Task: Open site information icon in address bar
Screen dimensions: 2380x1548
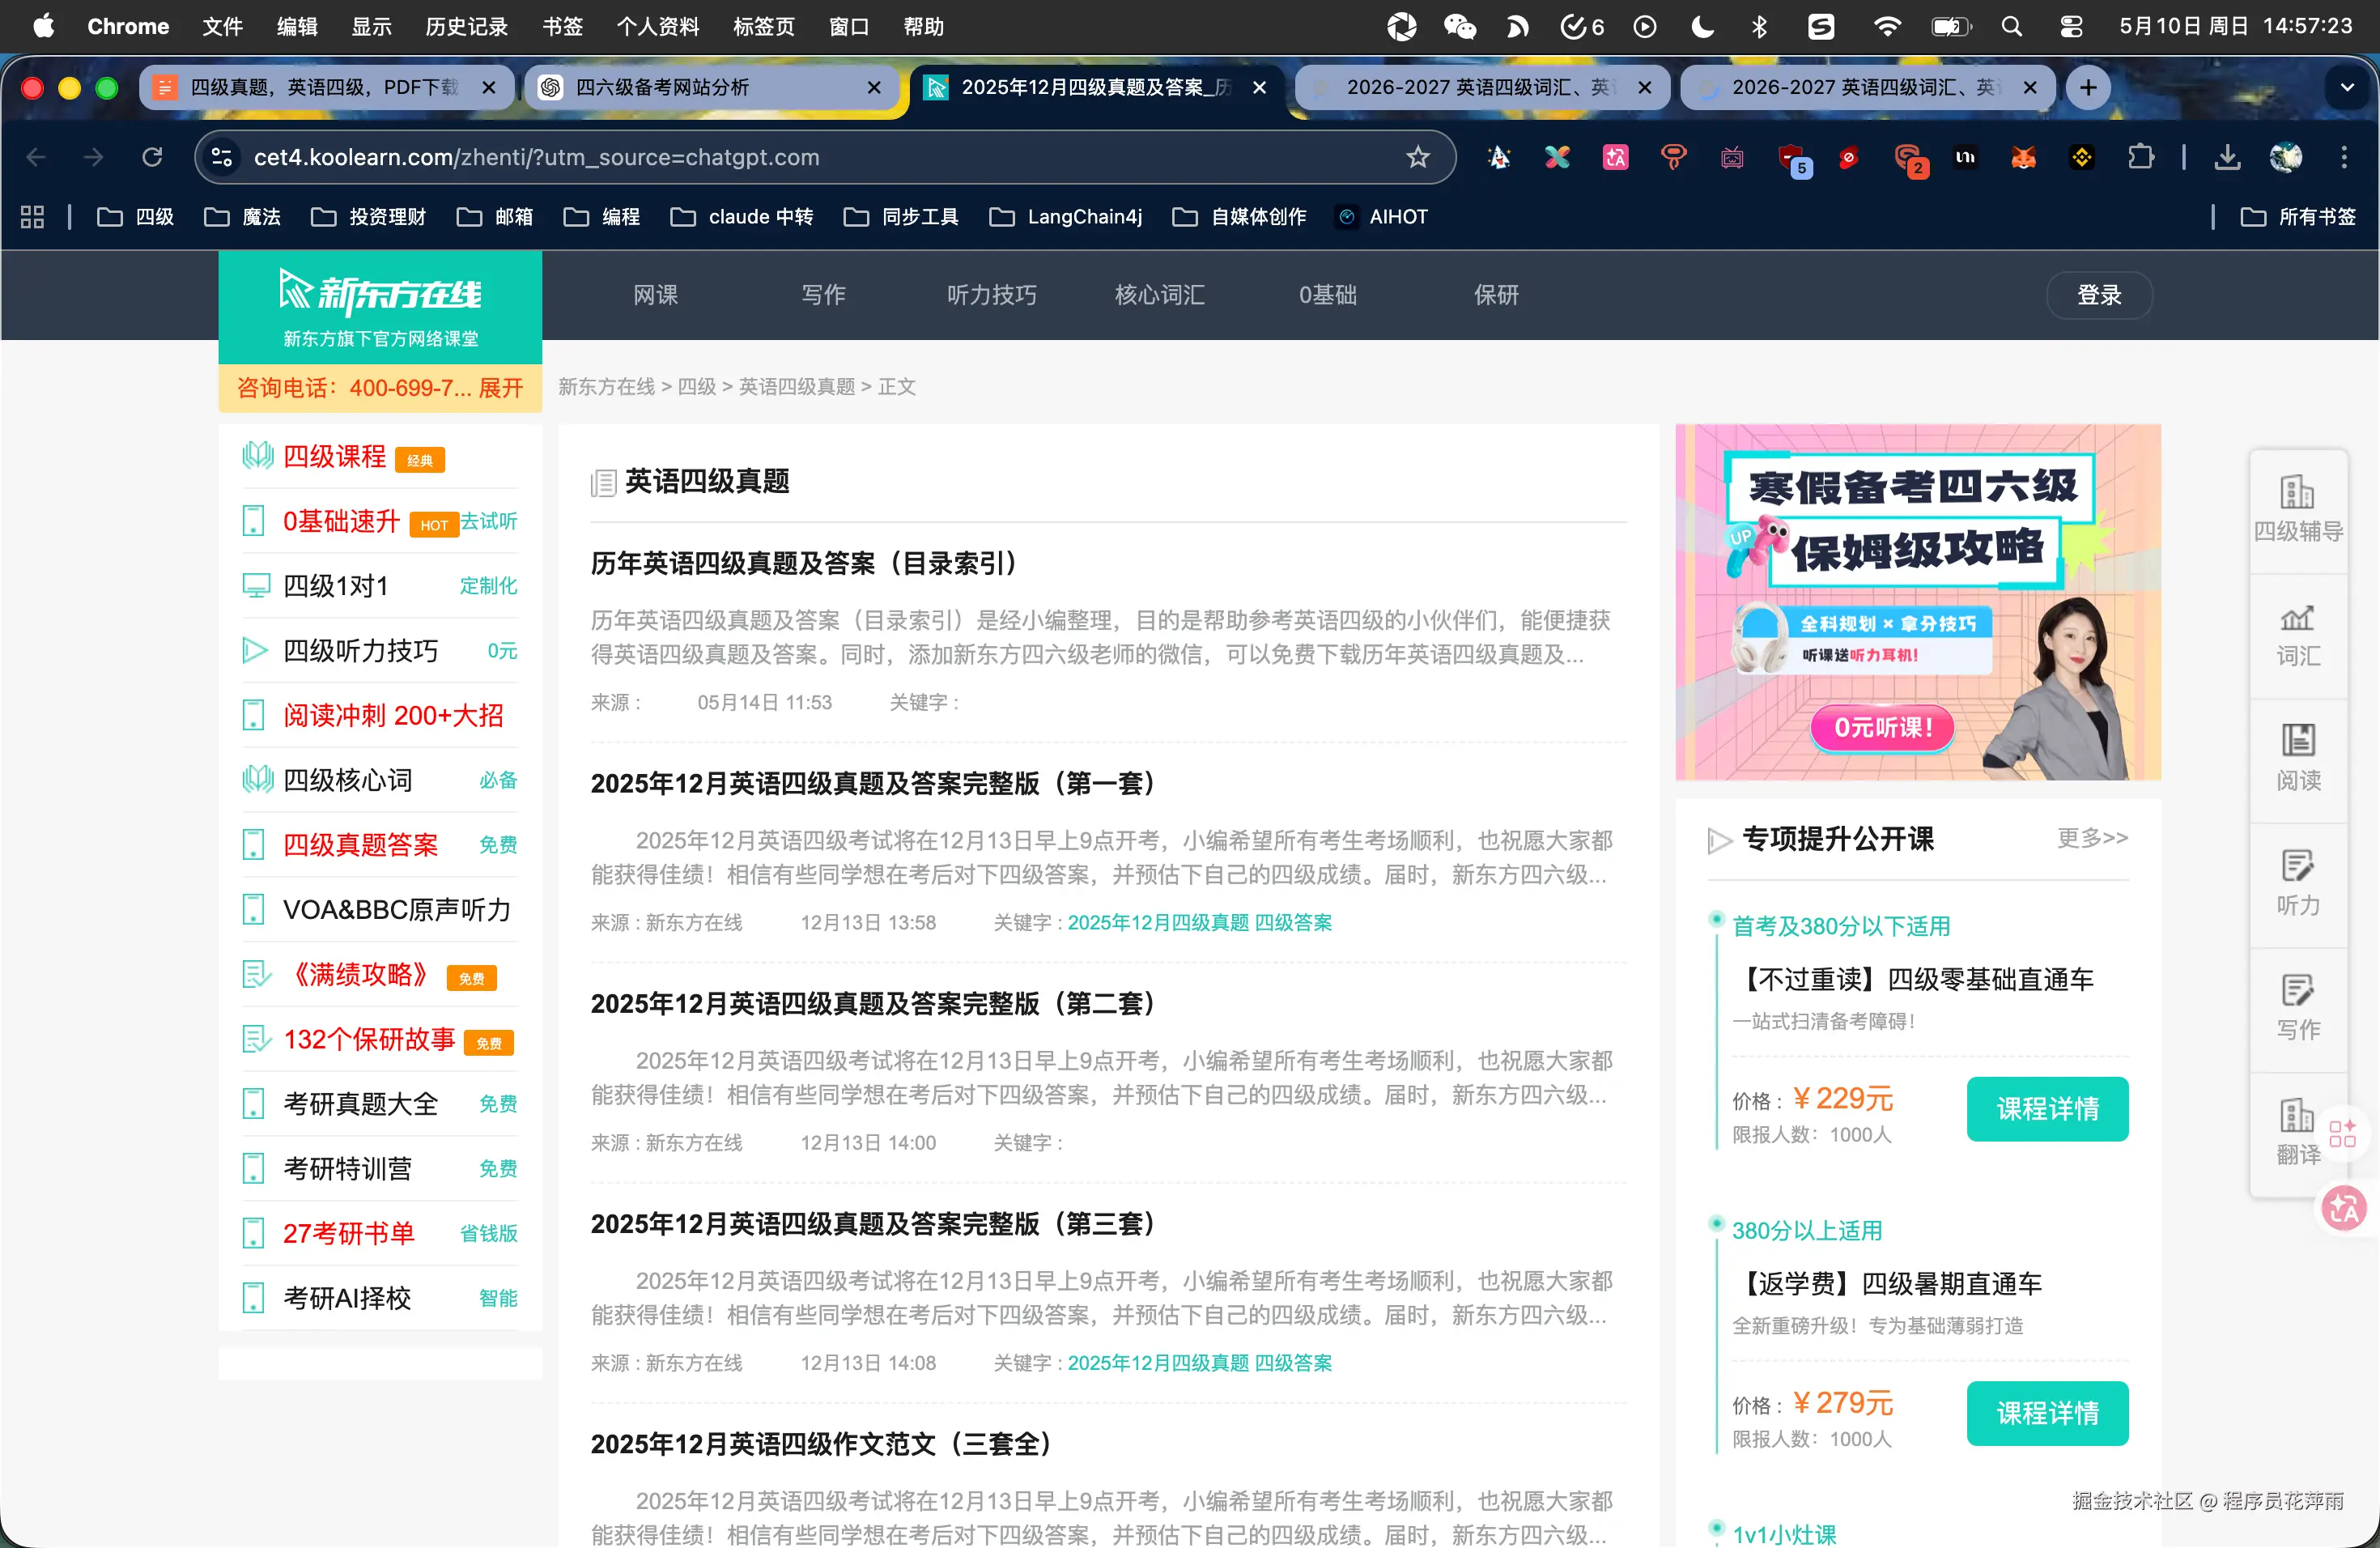Action: (x=222, y=157)
